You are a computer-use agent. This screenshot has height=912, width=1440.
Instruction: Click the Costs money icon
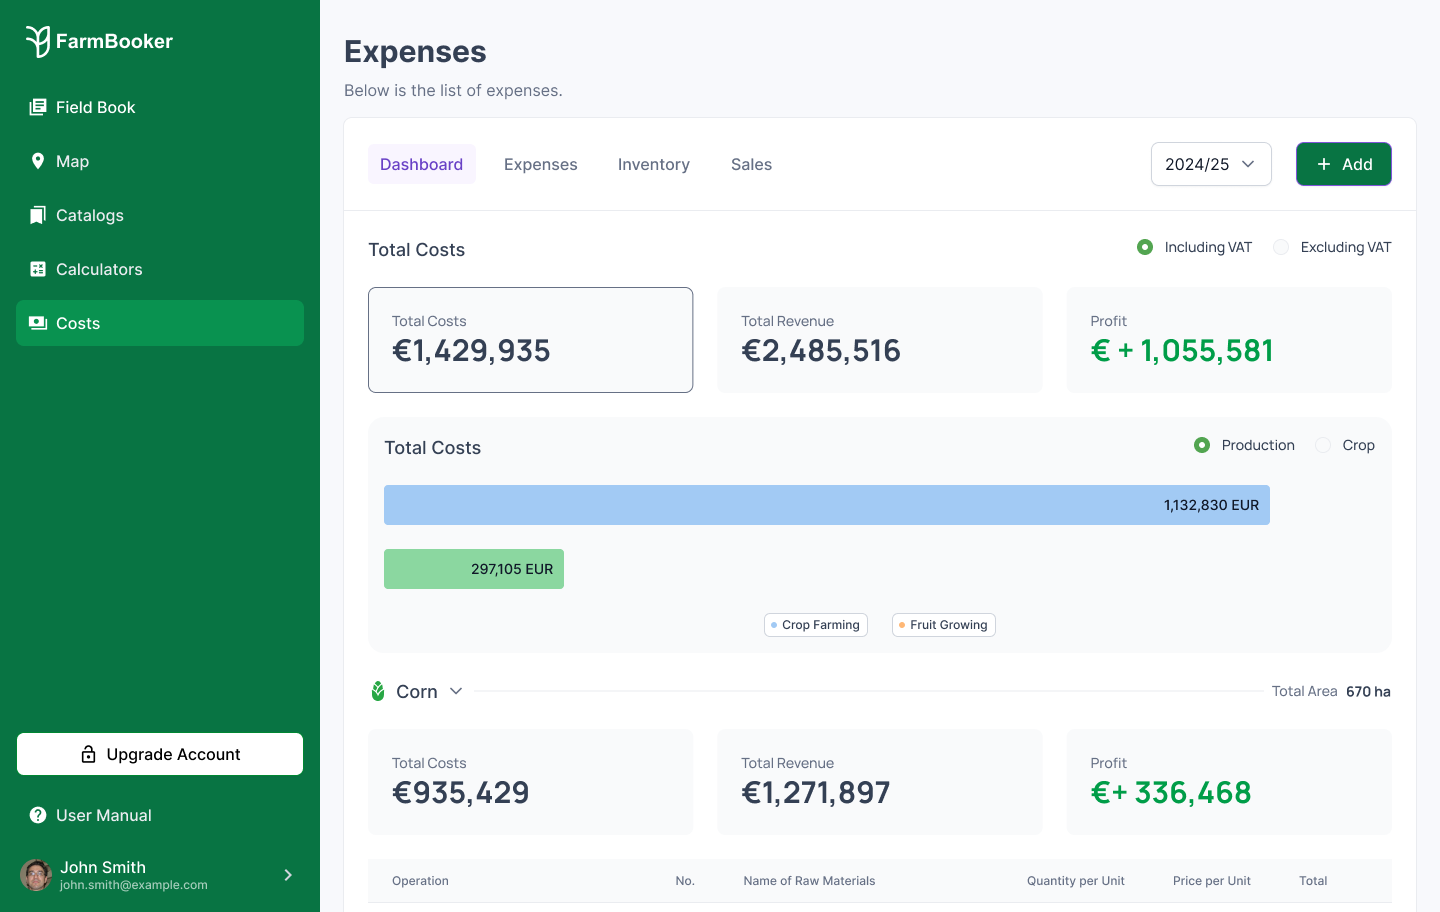coord(38,323)
